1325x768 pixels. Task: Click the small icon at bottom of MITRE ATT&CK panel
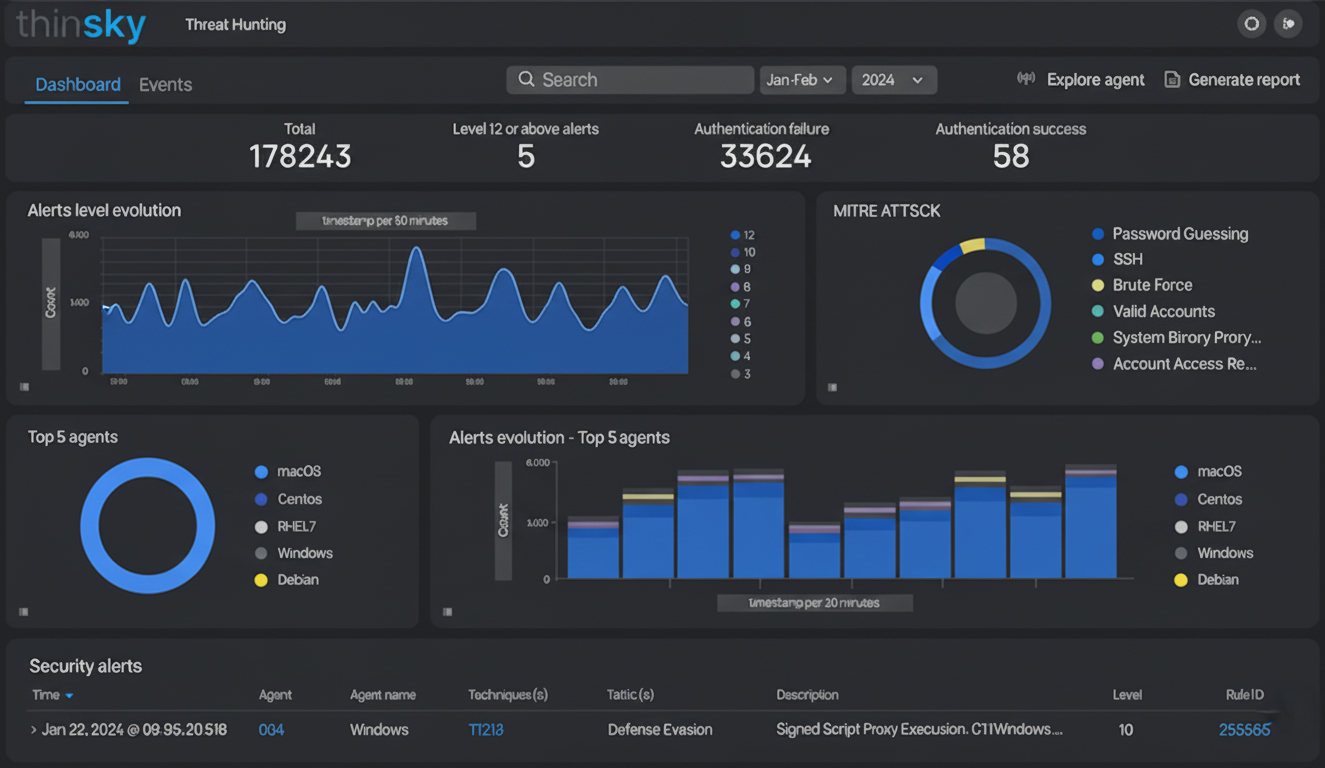click(x=832, y=387)
